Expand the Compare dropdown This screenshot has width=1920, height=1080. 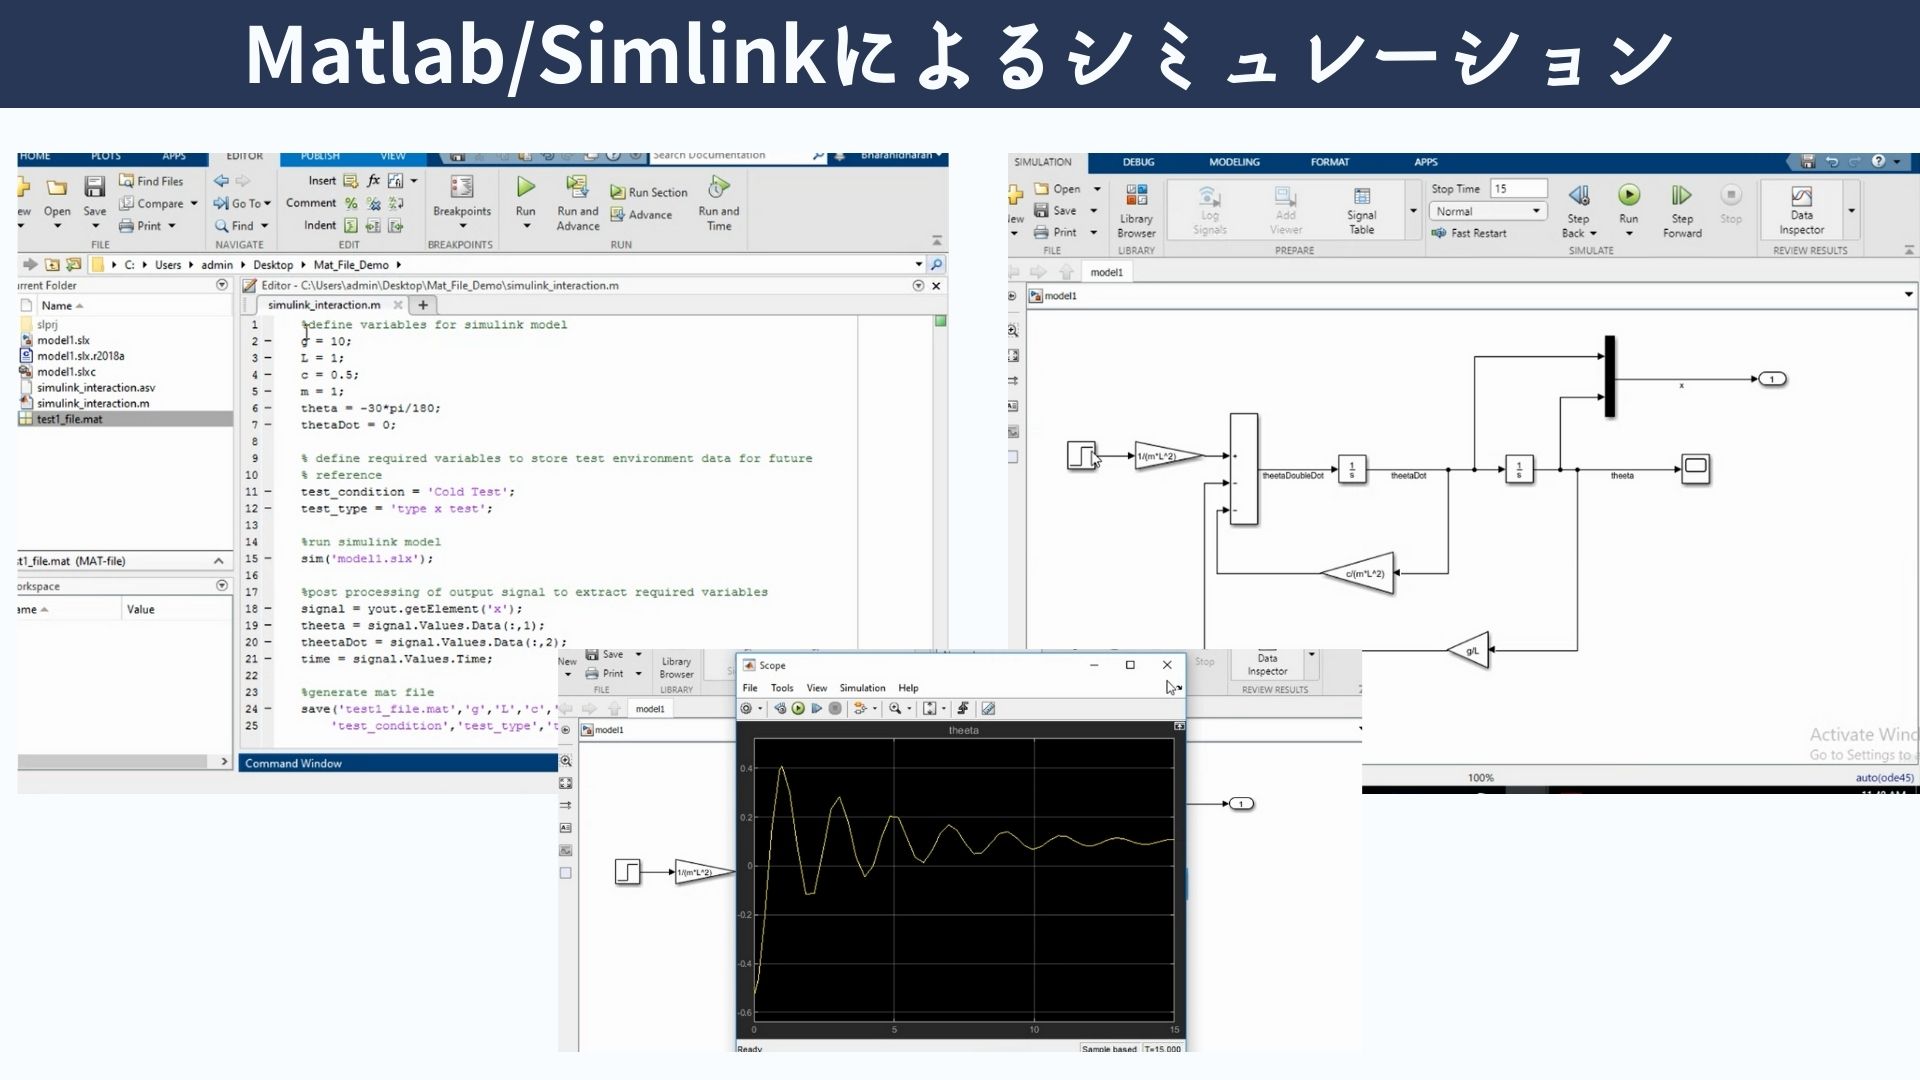(194, 203)
